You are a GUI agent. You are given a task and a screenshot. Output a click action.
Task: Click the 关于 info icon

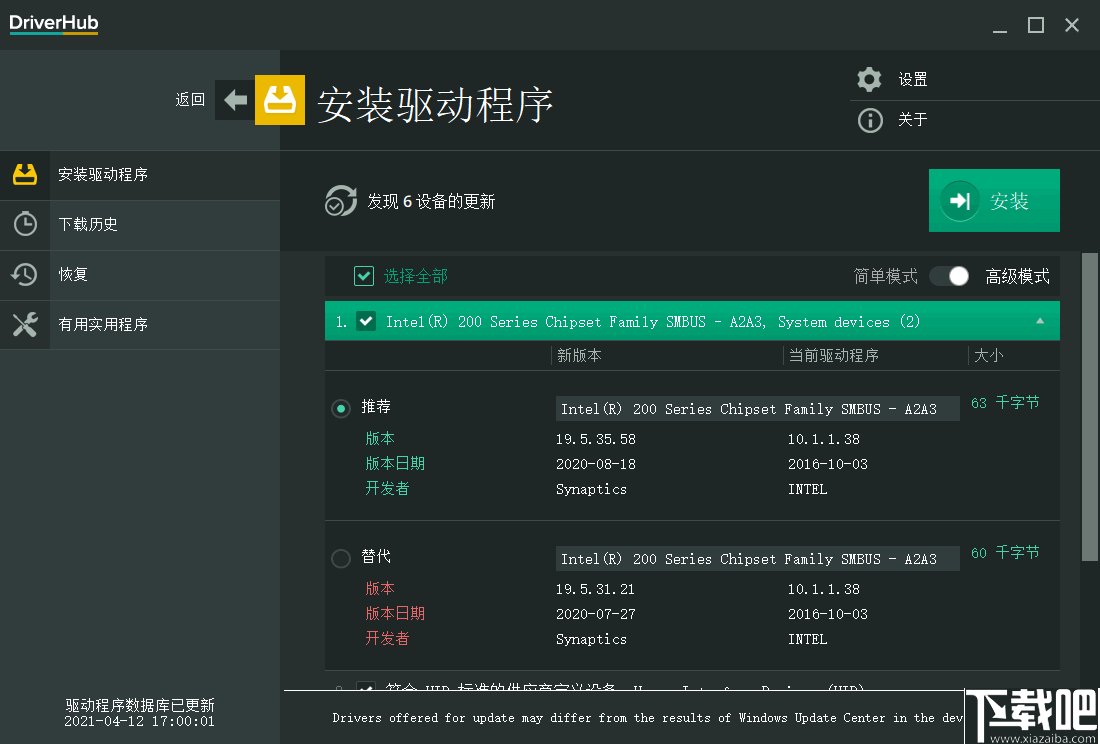click(869, 120)
